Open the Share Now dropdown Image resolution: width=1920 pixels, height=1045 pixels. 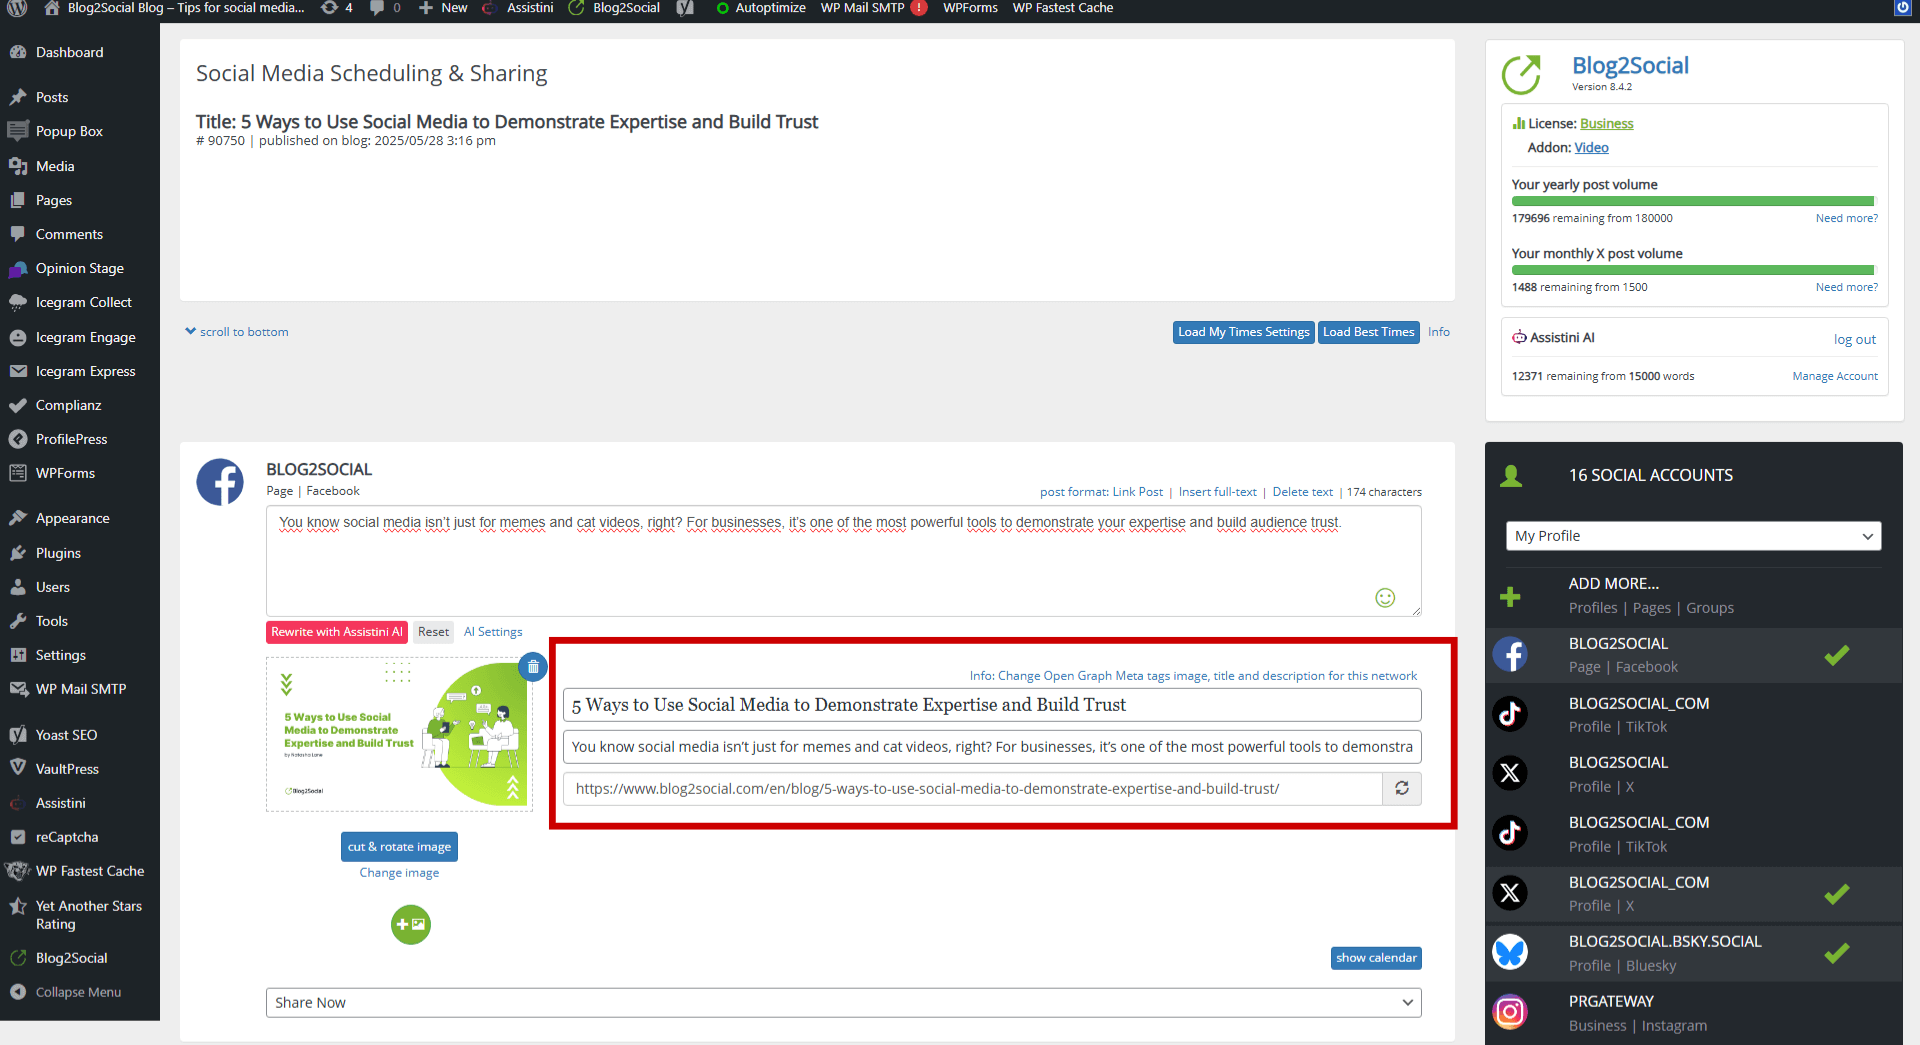click(843, 1003)
